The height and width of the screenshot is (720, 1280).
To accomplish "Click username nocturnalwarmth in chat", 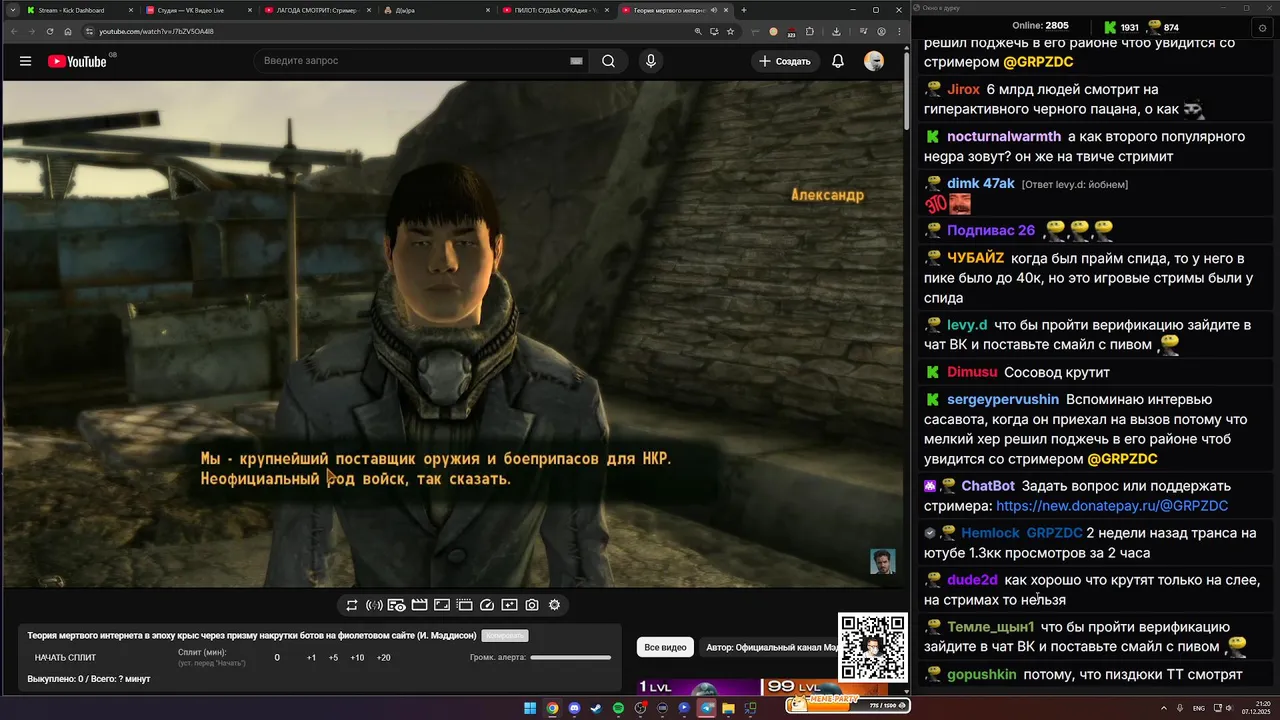I will click(x=1004, y=136).
